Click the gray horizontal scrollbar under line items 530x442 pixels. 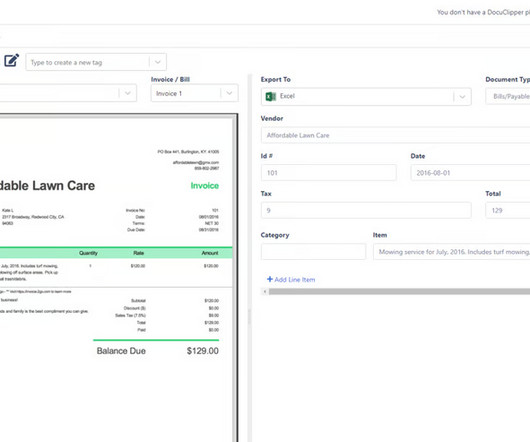click(x=399, y=291)
